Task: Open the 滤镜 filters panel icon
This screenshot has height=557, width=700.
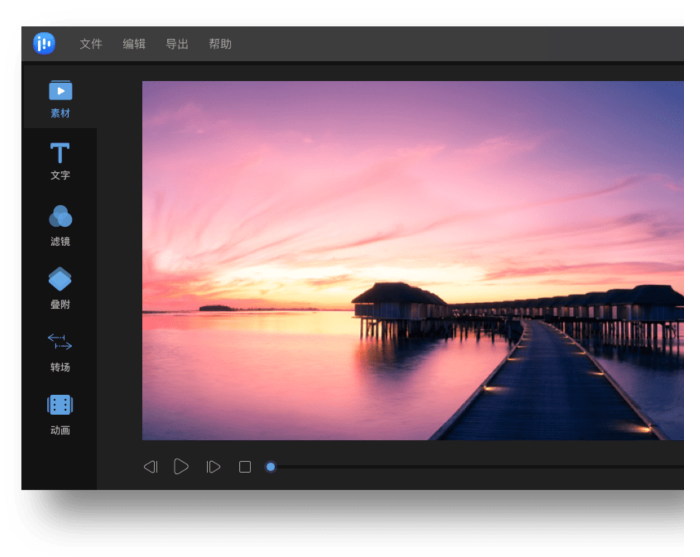Action: [60, 217]
